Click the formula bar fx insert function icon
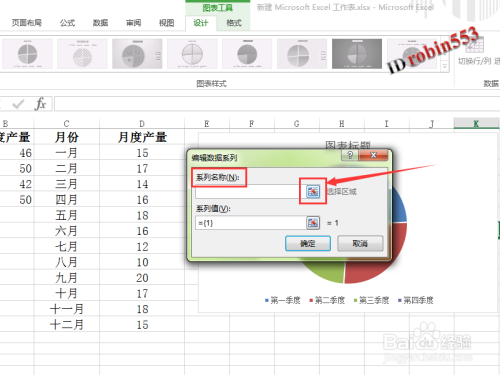This screenshot has width=500, height=375. [40, 104]
